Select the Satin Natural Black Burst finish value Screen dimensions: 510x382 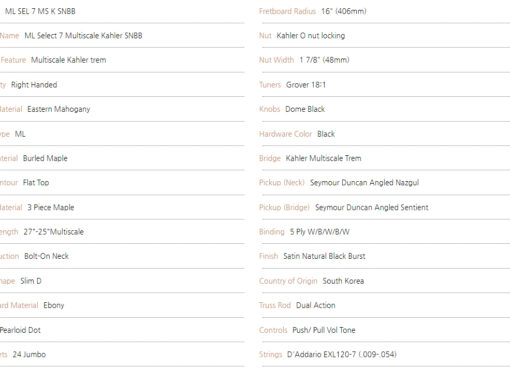coord(324,256)
